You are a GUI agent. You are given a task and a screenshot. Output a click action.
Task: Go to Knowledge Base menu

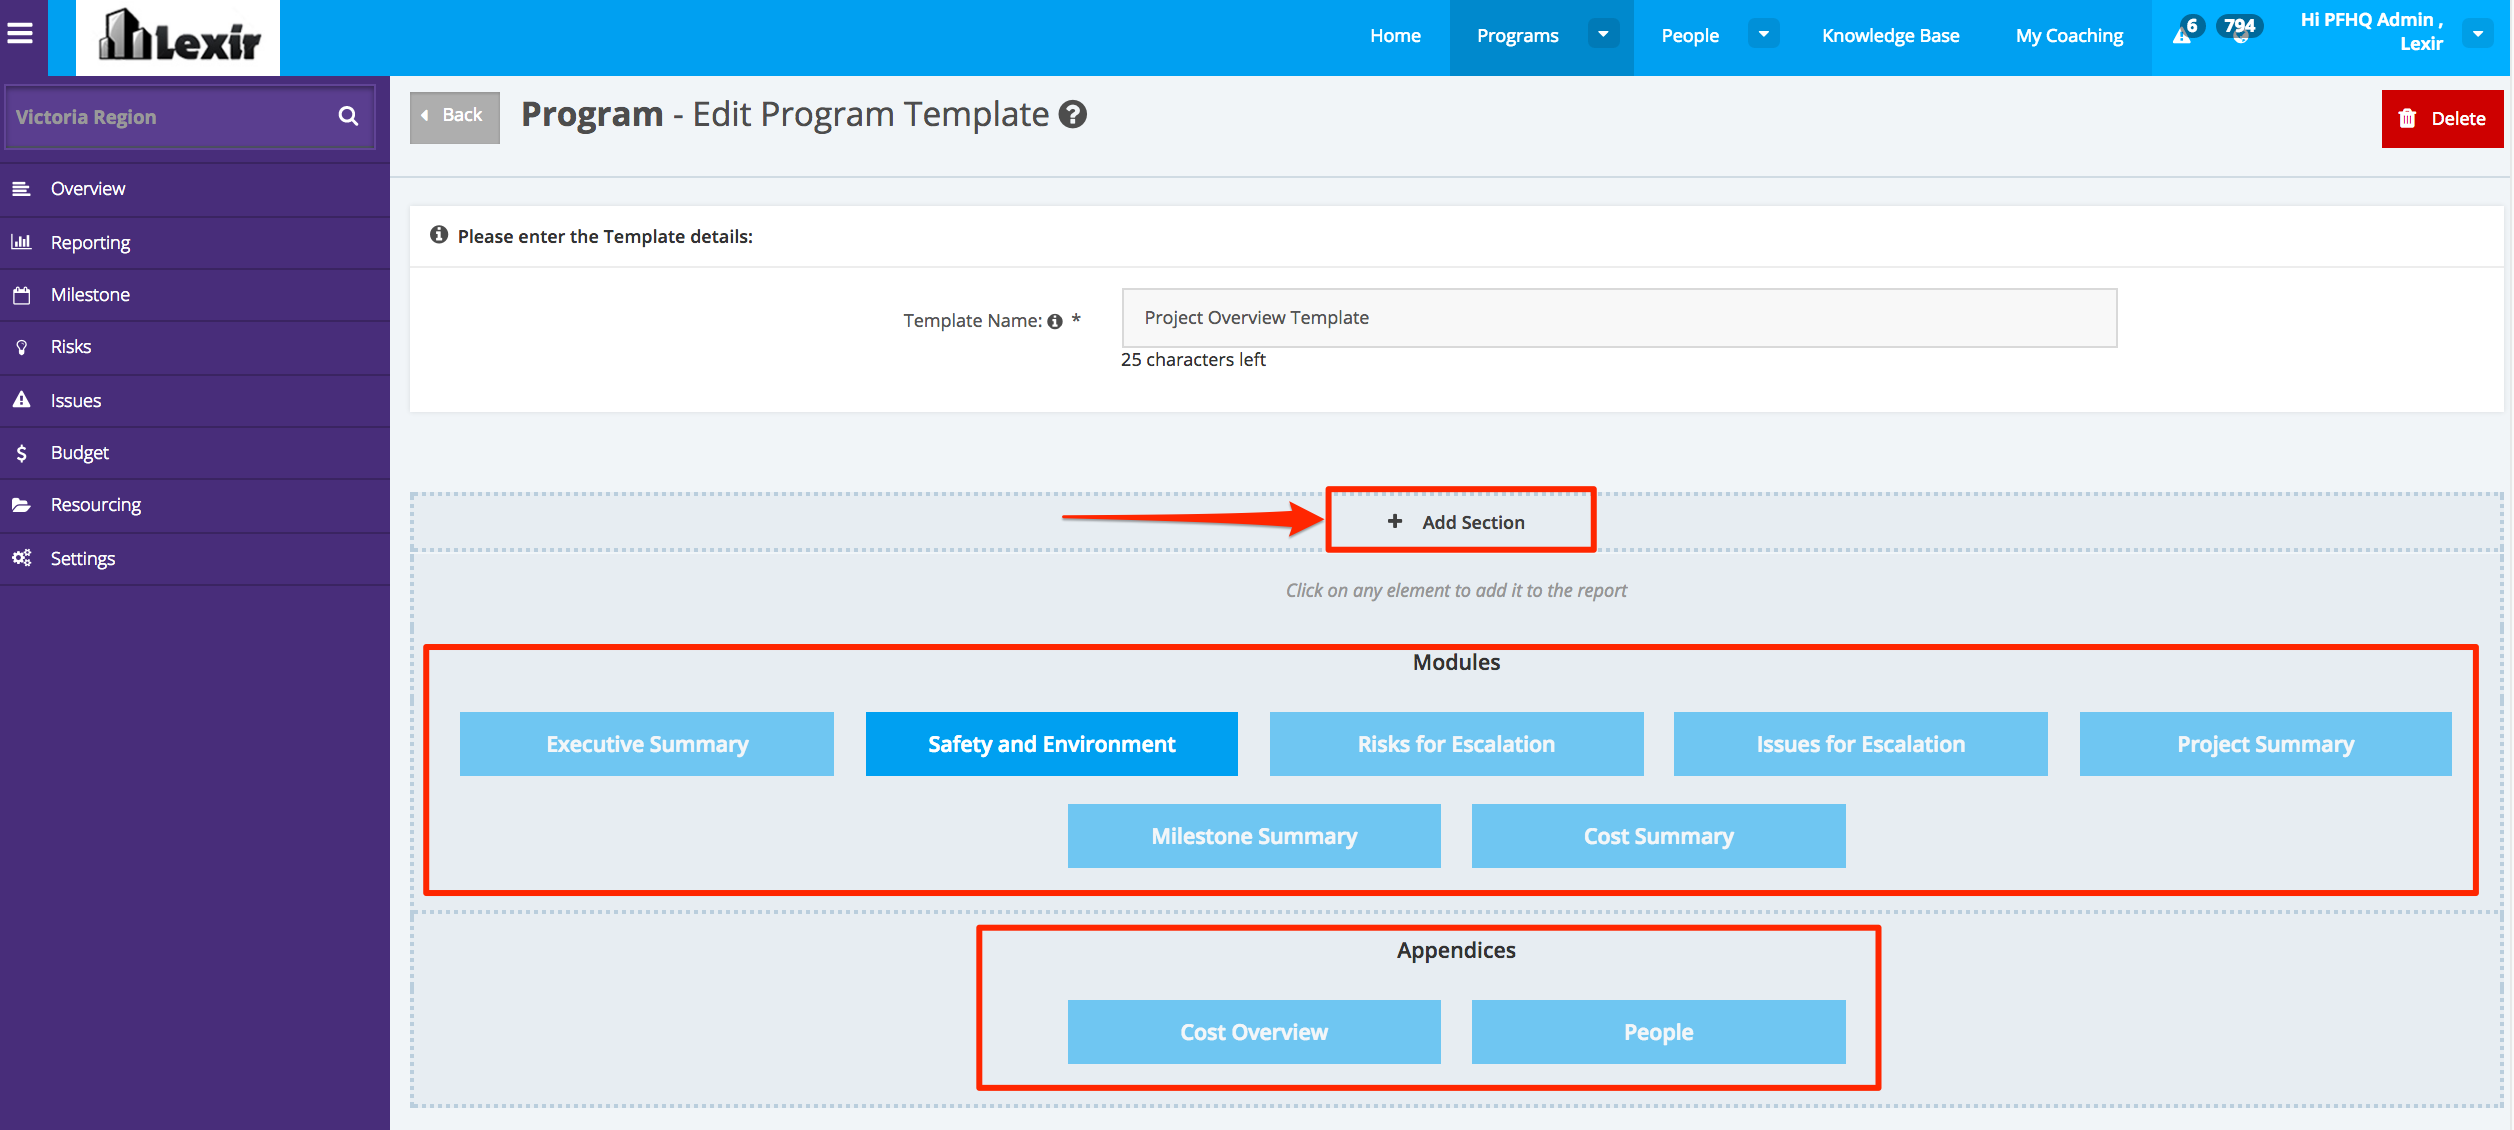point(1890,36)
